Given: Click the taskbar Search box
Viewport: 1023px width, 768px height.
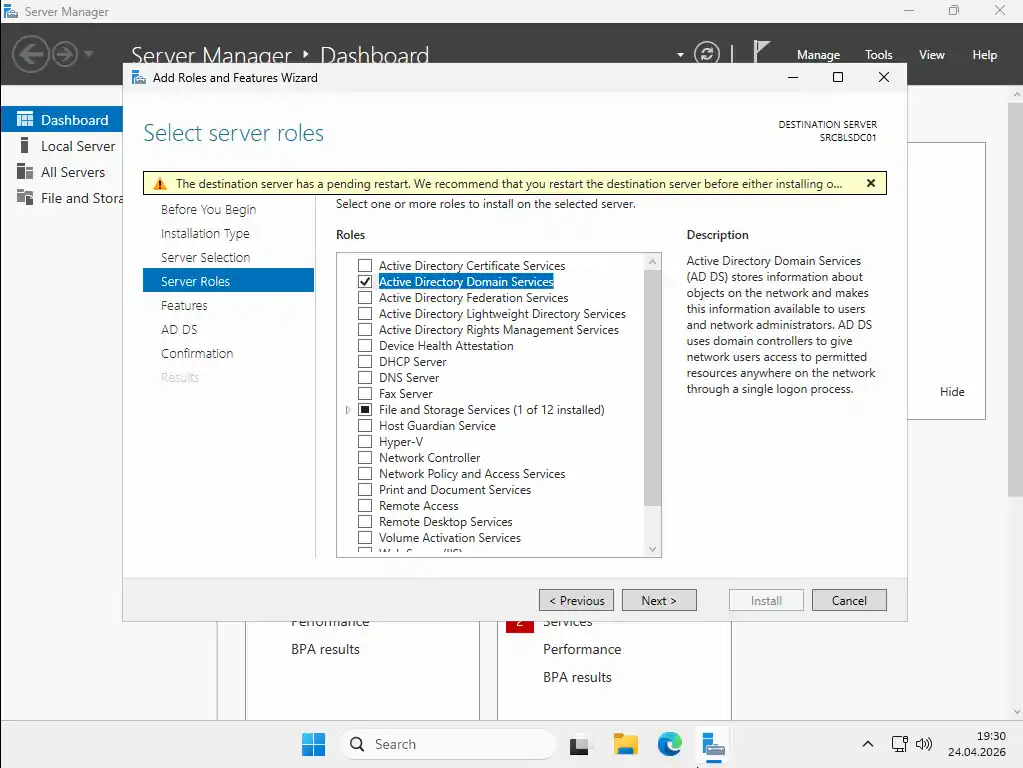Looking at the screenshot, I should pyautogui.click(x=448, y=745).
